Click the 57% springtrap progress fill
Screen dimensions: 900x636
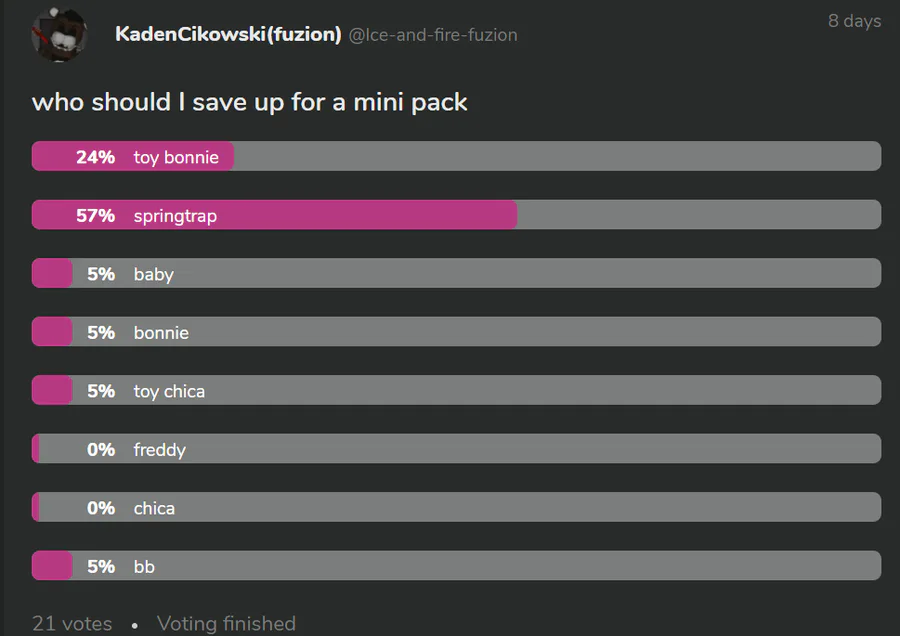(x=274, y=215)
